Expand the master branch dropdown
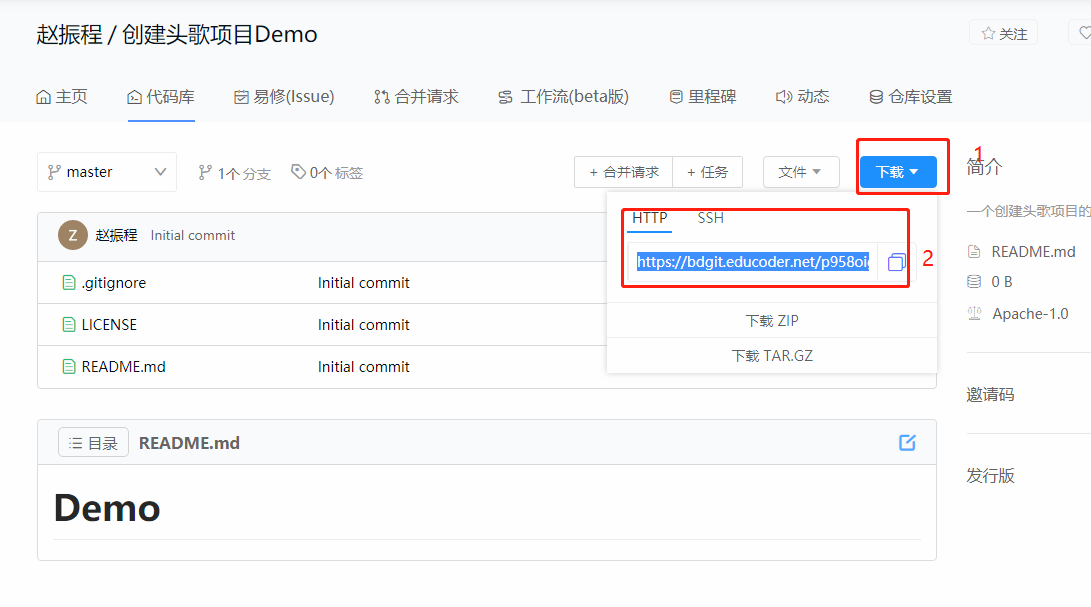This screenshot has height=607, width=1091. coord(106,172)
